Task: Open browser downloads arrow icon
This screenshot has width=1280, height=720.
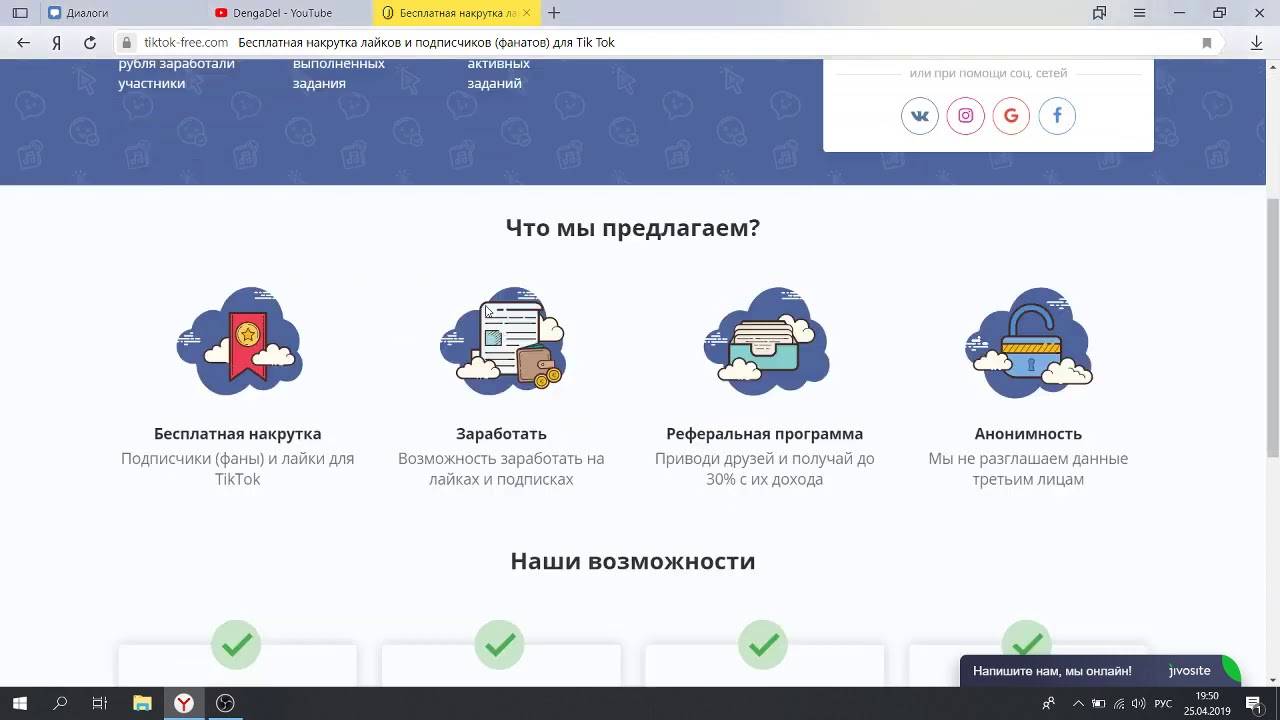Action: tap(1257, 43)
